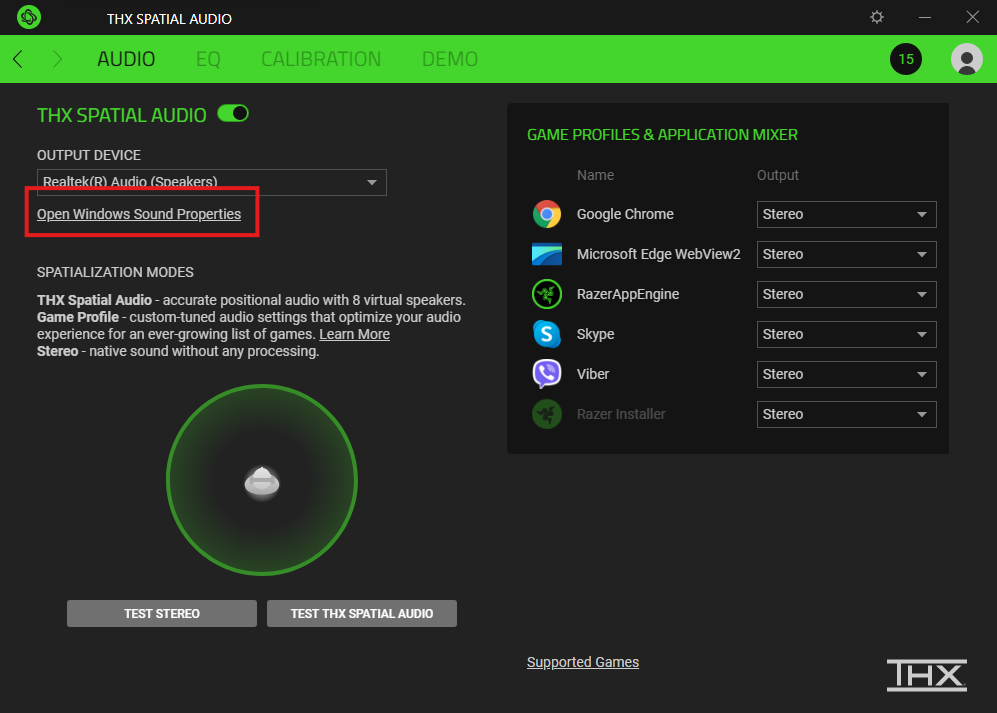The height and width of the screenshot is (713, 997).
Task: Click the Skype app icon
Action: click(547, 334)
